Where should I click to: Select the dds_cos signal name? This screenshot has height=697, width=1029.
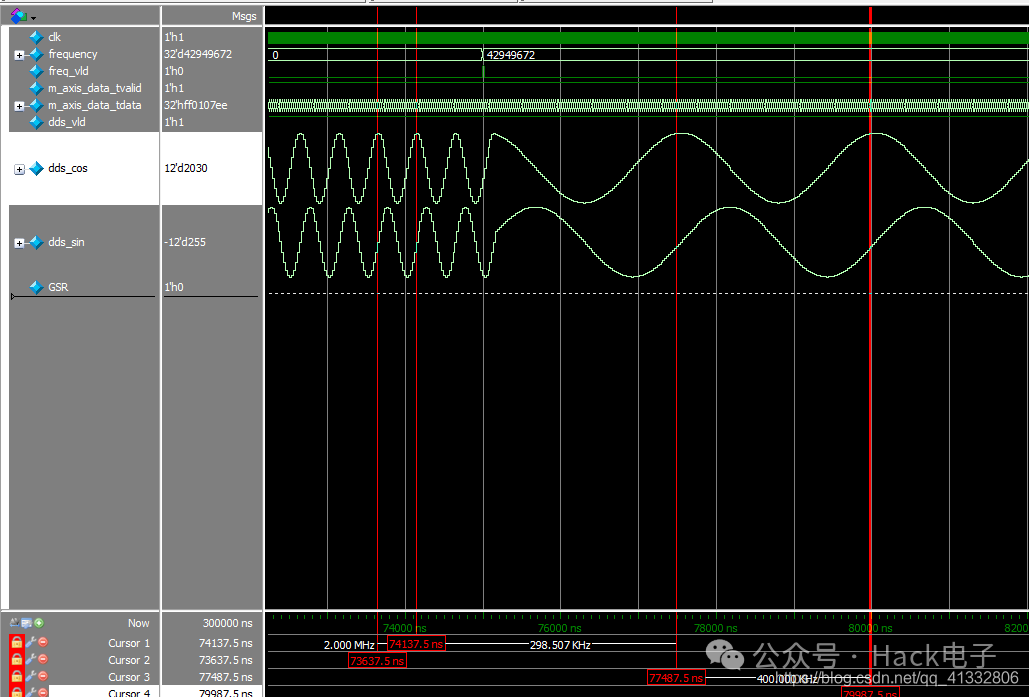(x=68, y=169)
